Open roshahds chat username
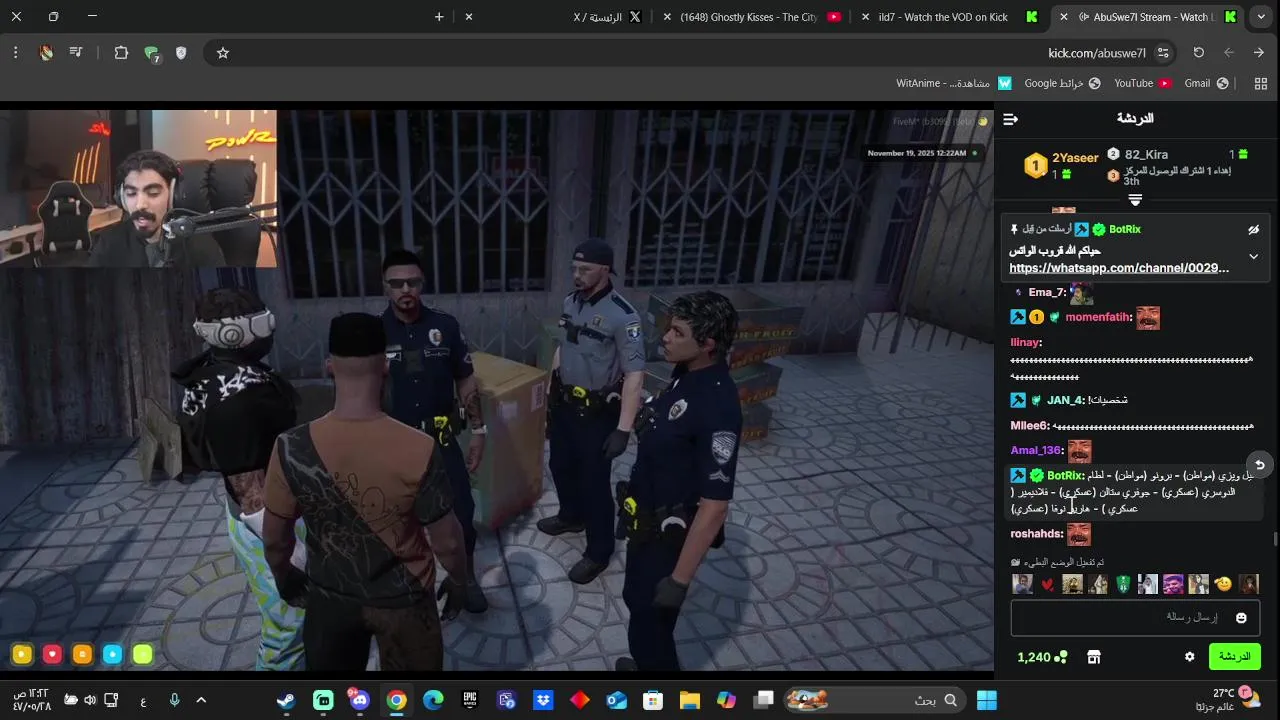Screen dimensions: 1280x720 (x=1037, y=534)
